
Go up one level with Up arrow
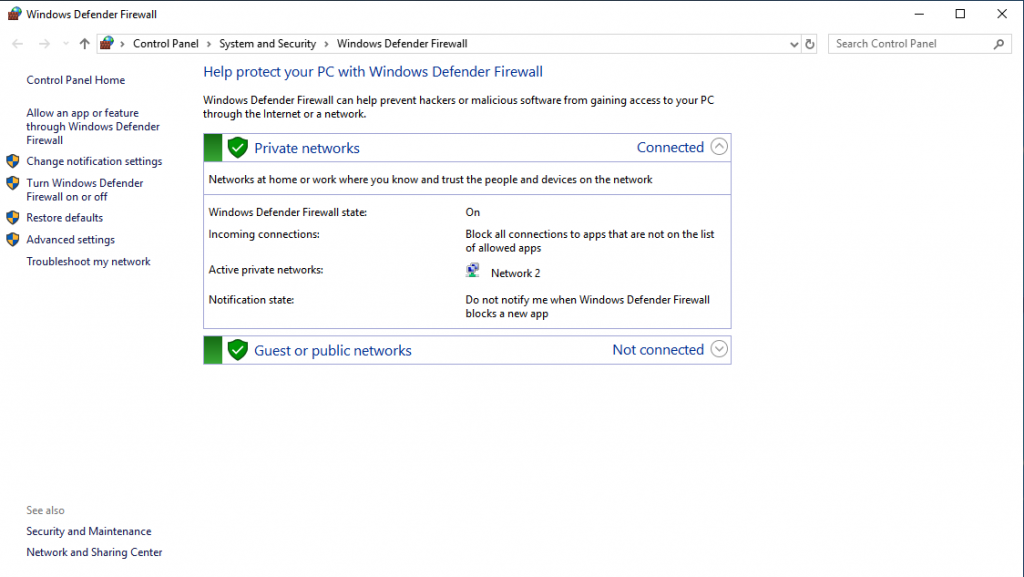click(x=84, y=44)
